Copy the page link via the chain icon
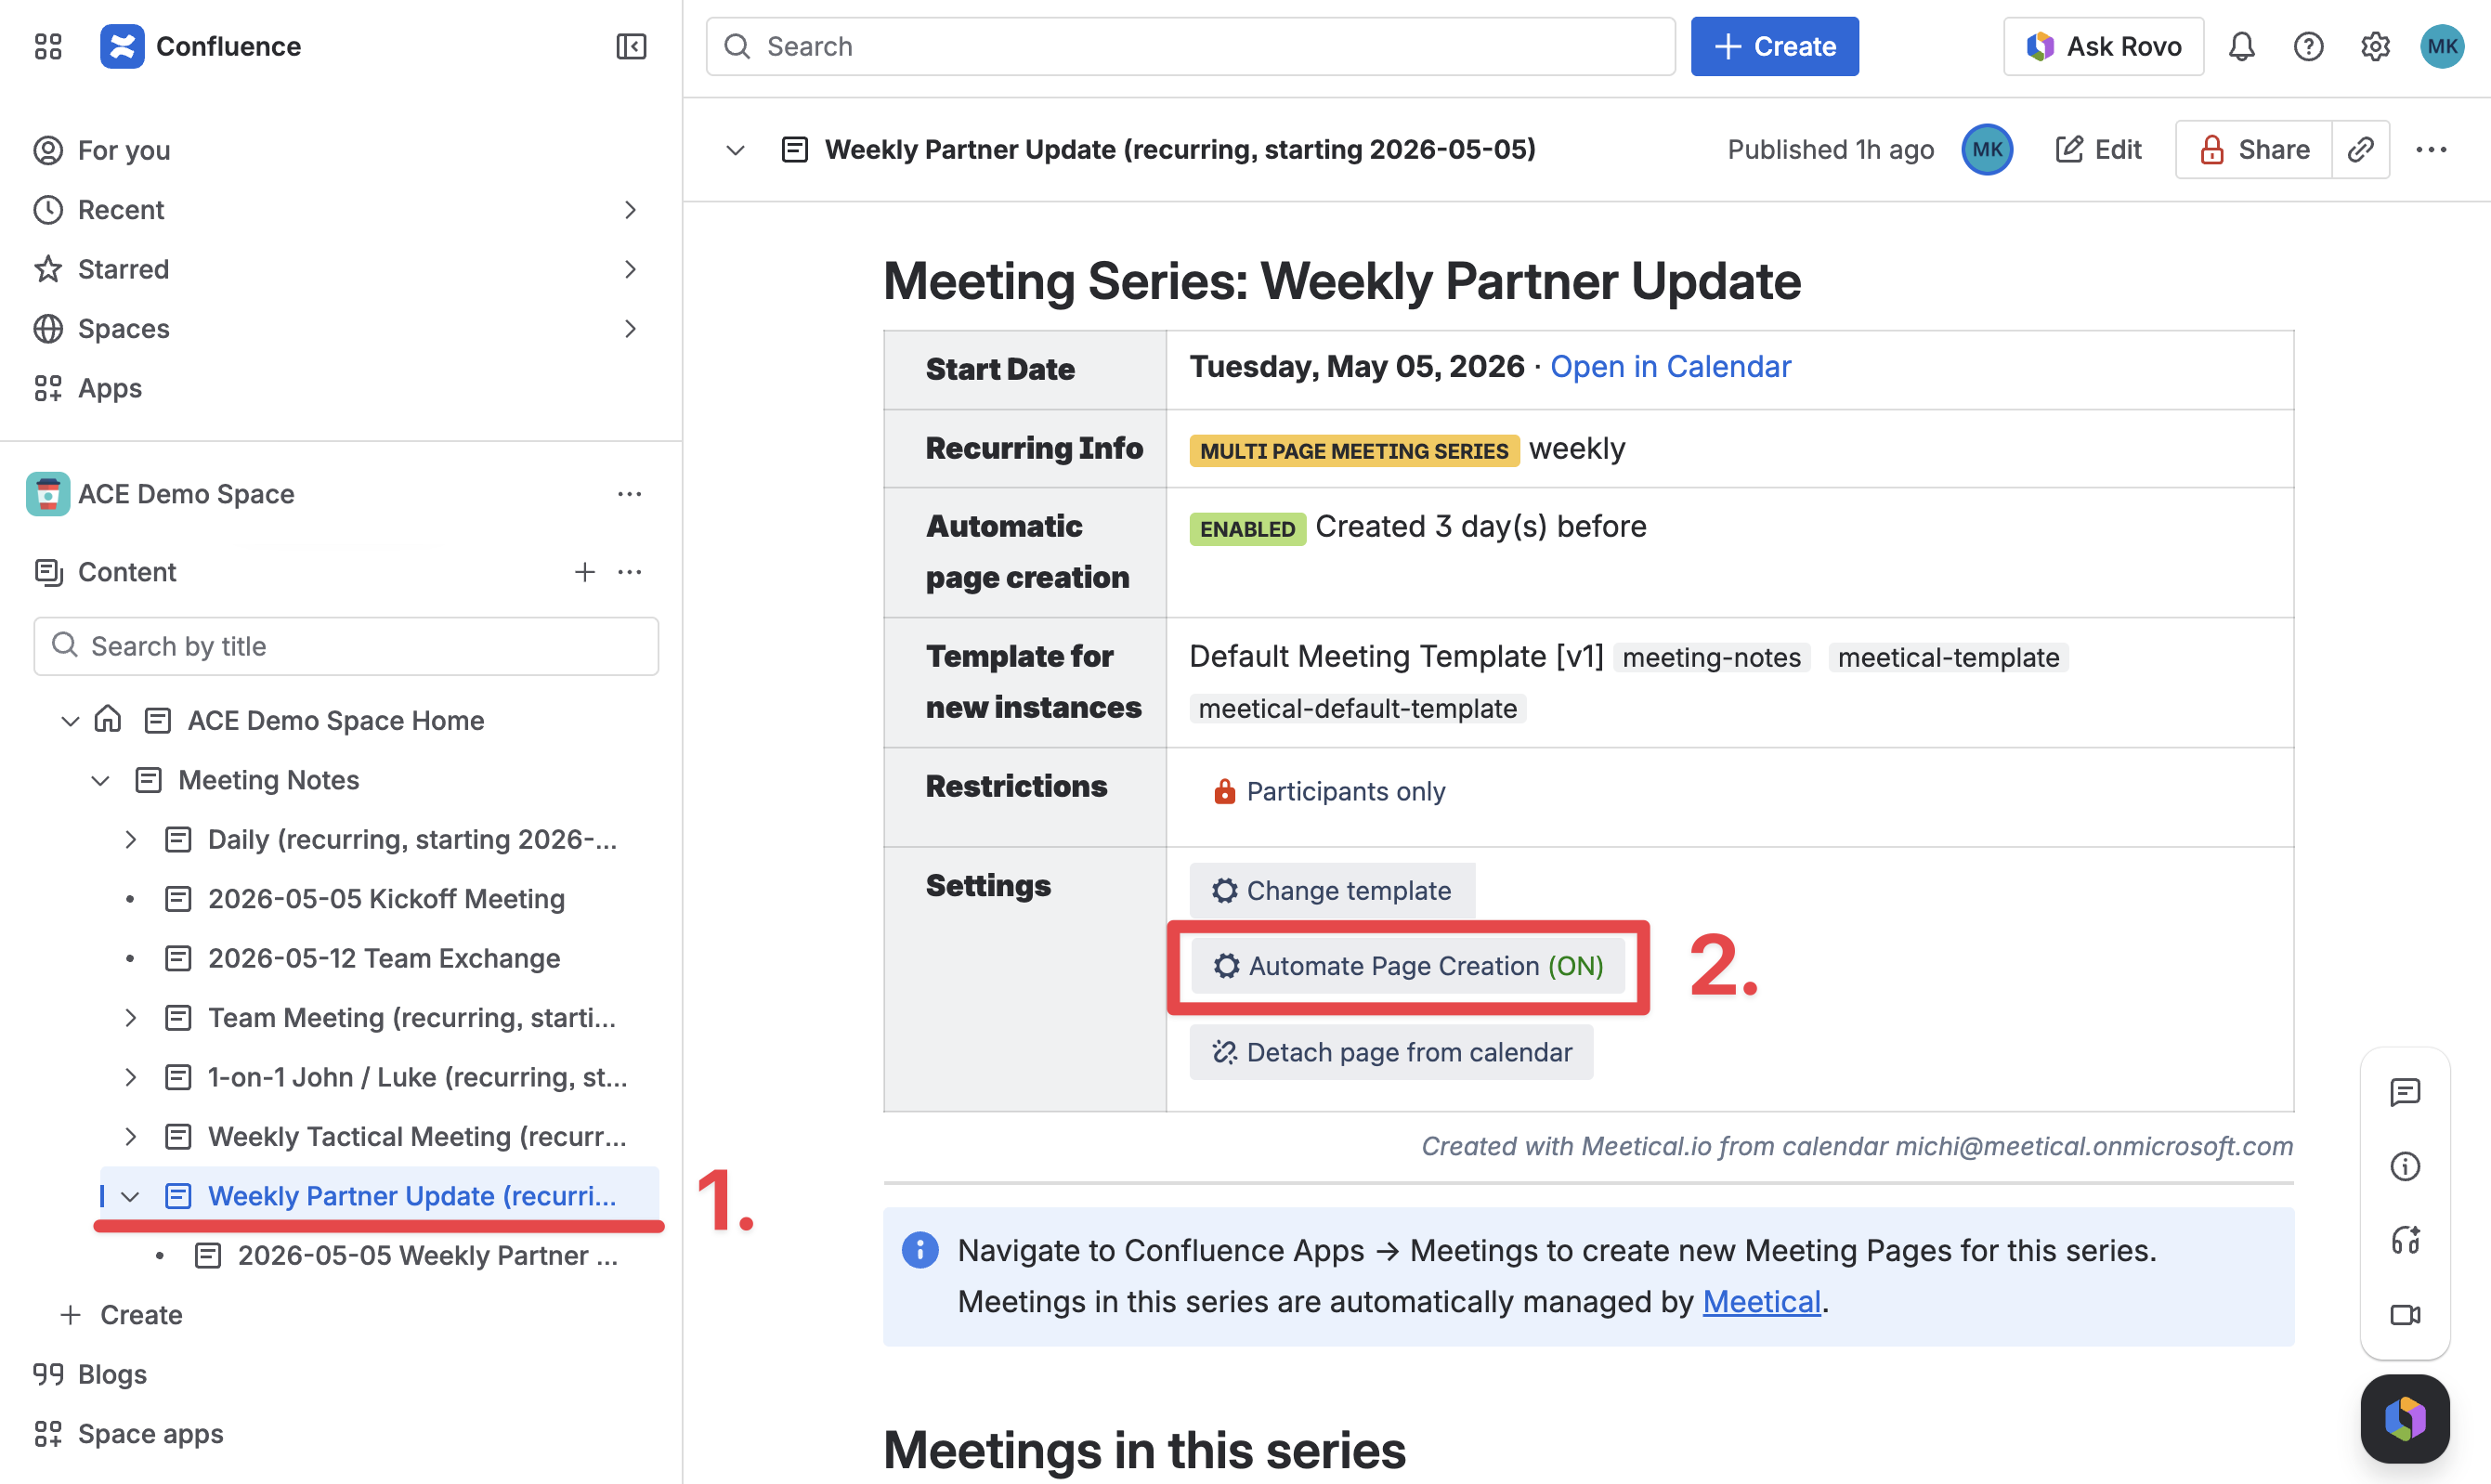This screenshot has width=2491, height=1484. coord(2360,150)
